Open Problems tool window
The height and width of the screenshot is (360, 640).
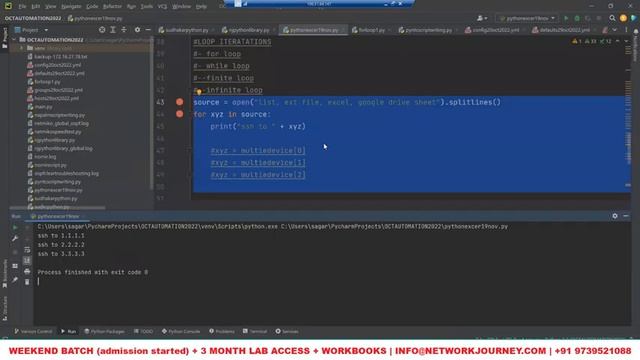[222, 331]
